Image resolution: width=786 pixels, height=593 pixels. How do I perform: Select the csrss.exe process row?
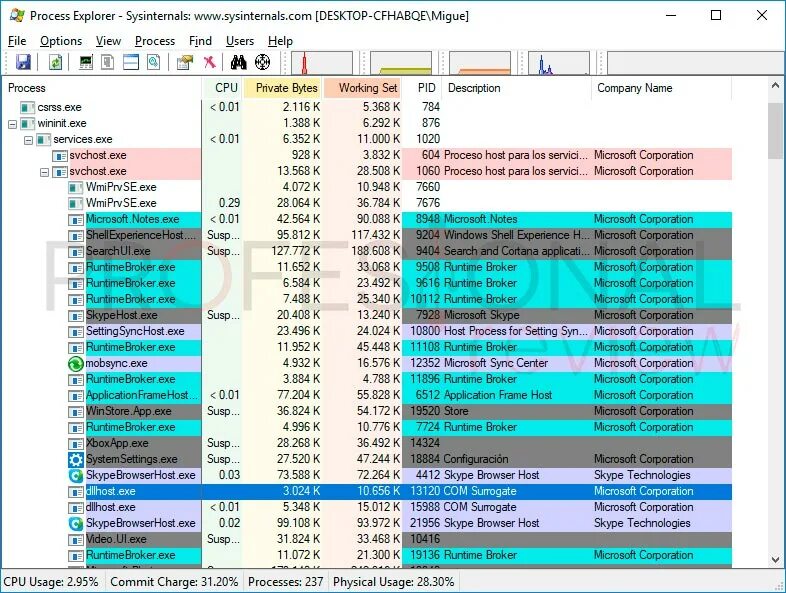pos(367,107)
